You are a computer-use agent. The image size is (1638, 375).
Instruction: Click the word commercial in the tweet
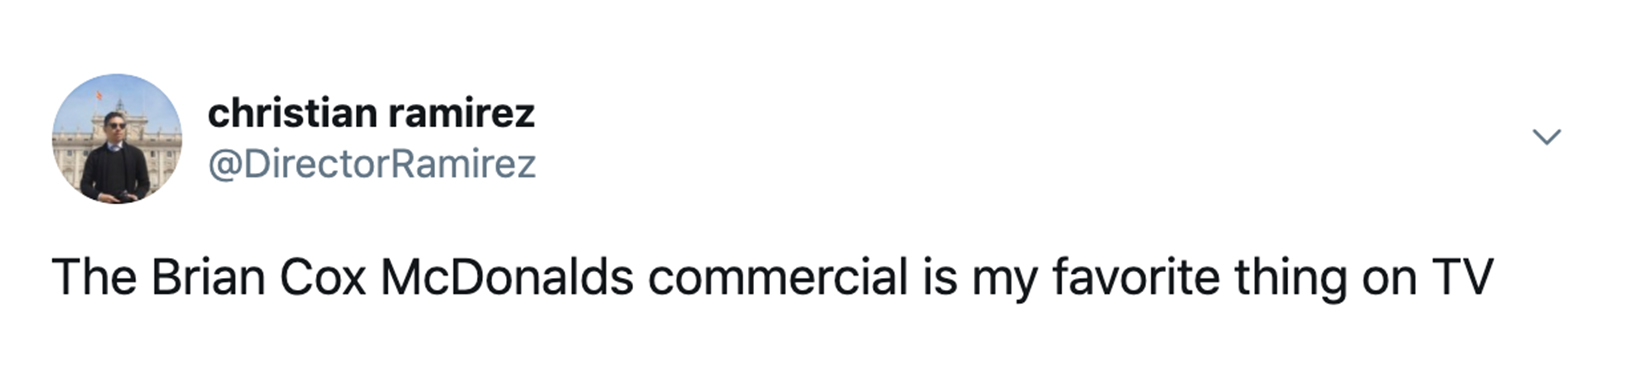tap(778, 278)
